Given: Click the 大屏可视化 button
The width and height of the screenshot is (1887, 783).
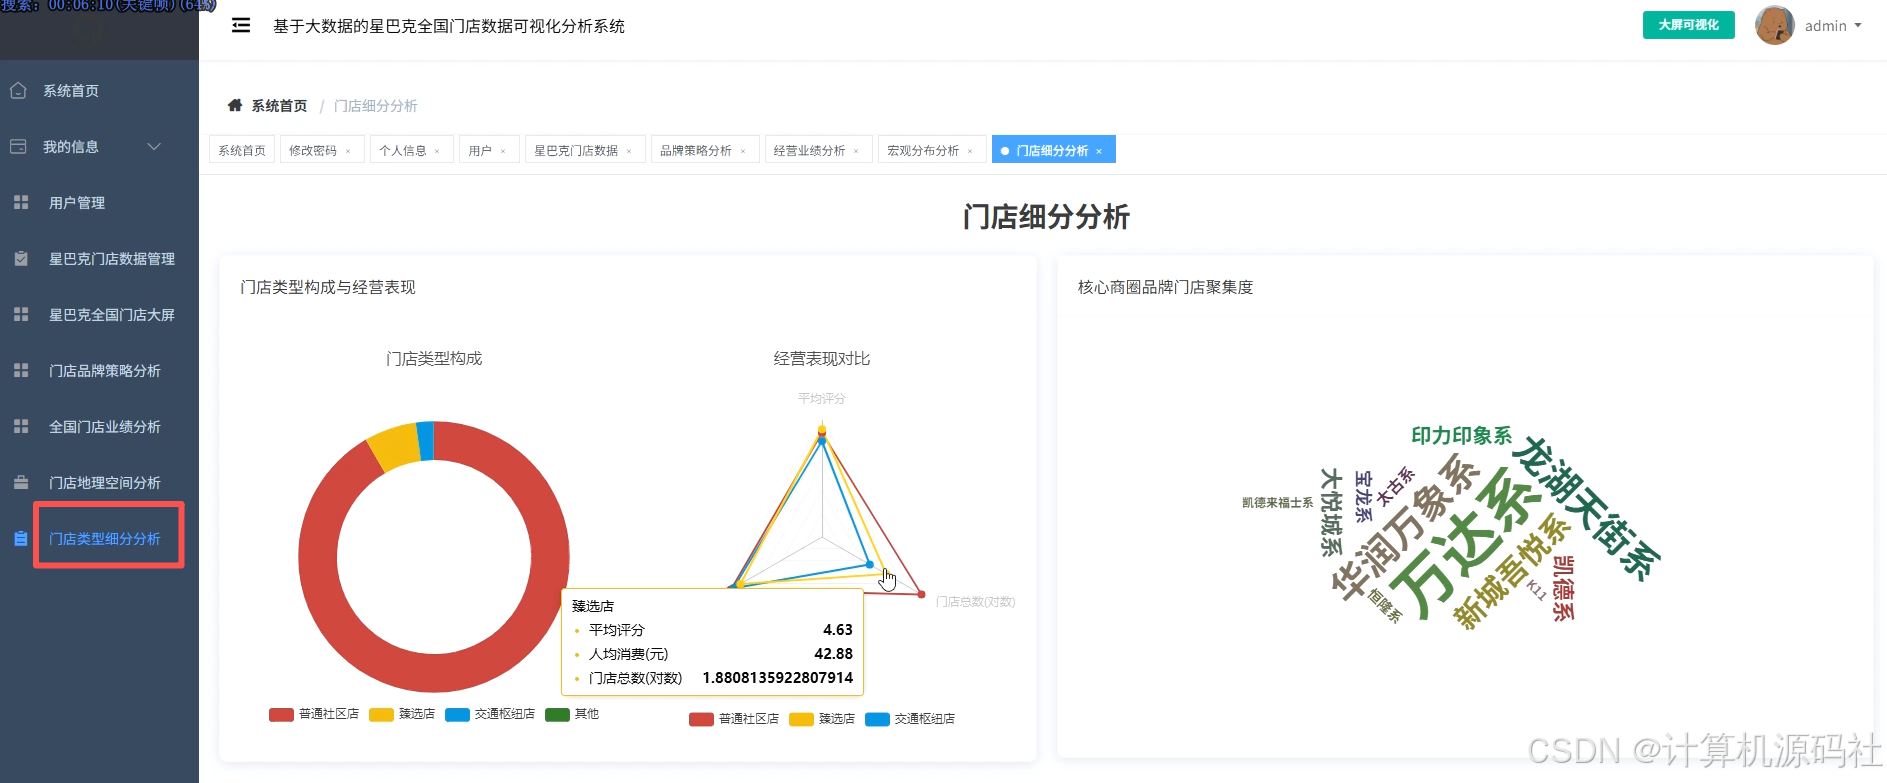Looking at the screenshot, I should pyautogui.click(x=1689, y=25).
